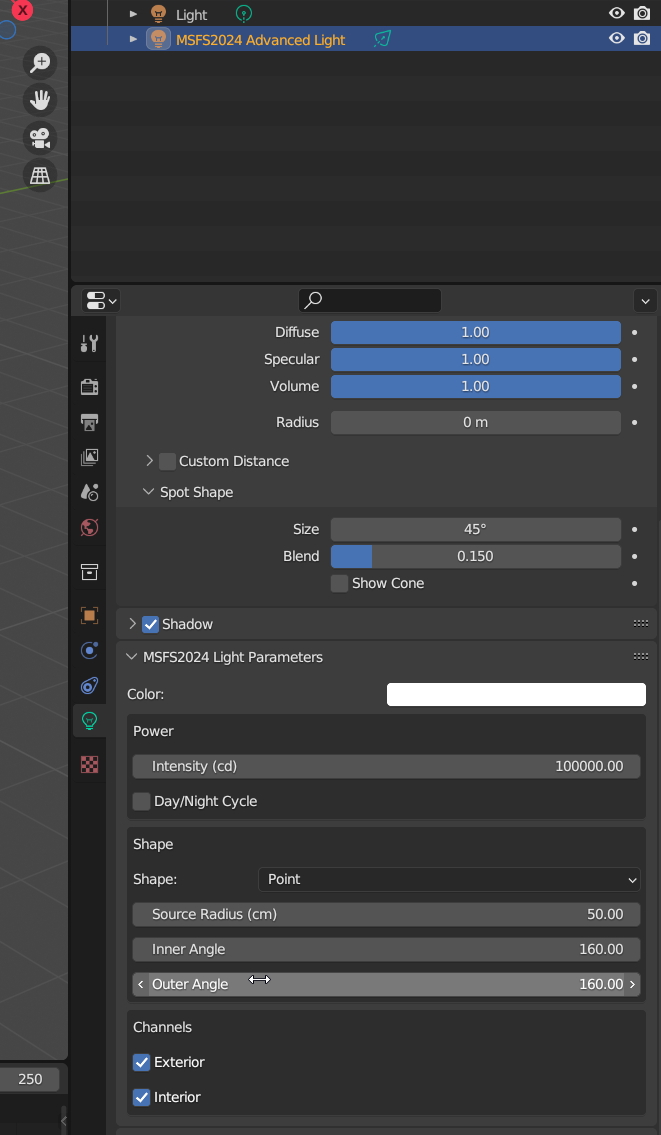Open the white Color swatch picker
The height and width of the screenshot is (1135, 661).
tap(516, 694)
